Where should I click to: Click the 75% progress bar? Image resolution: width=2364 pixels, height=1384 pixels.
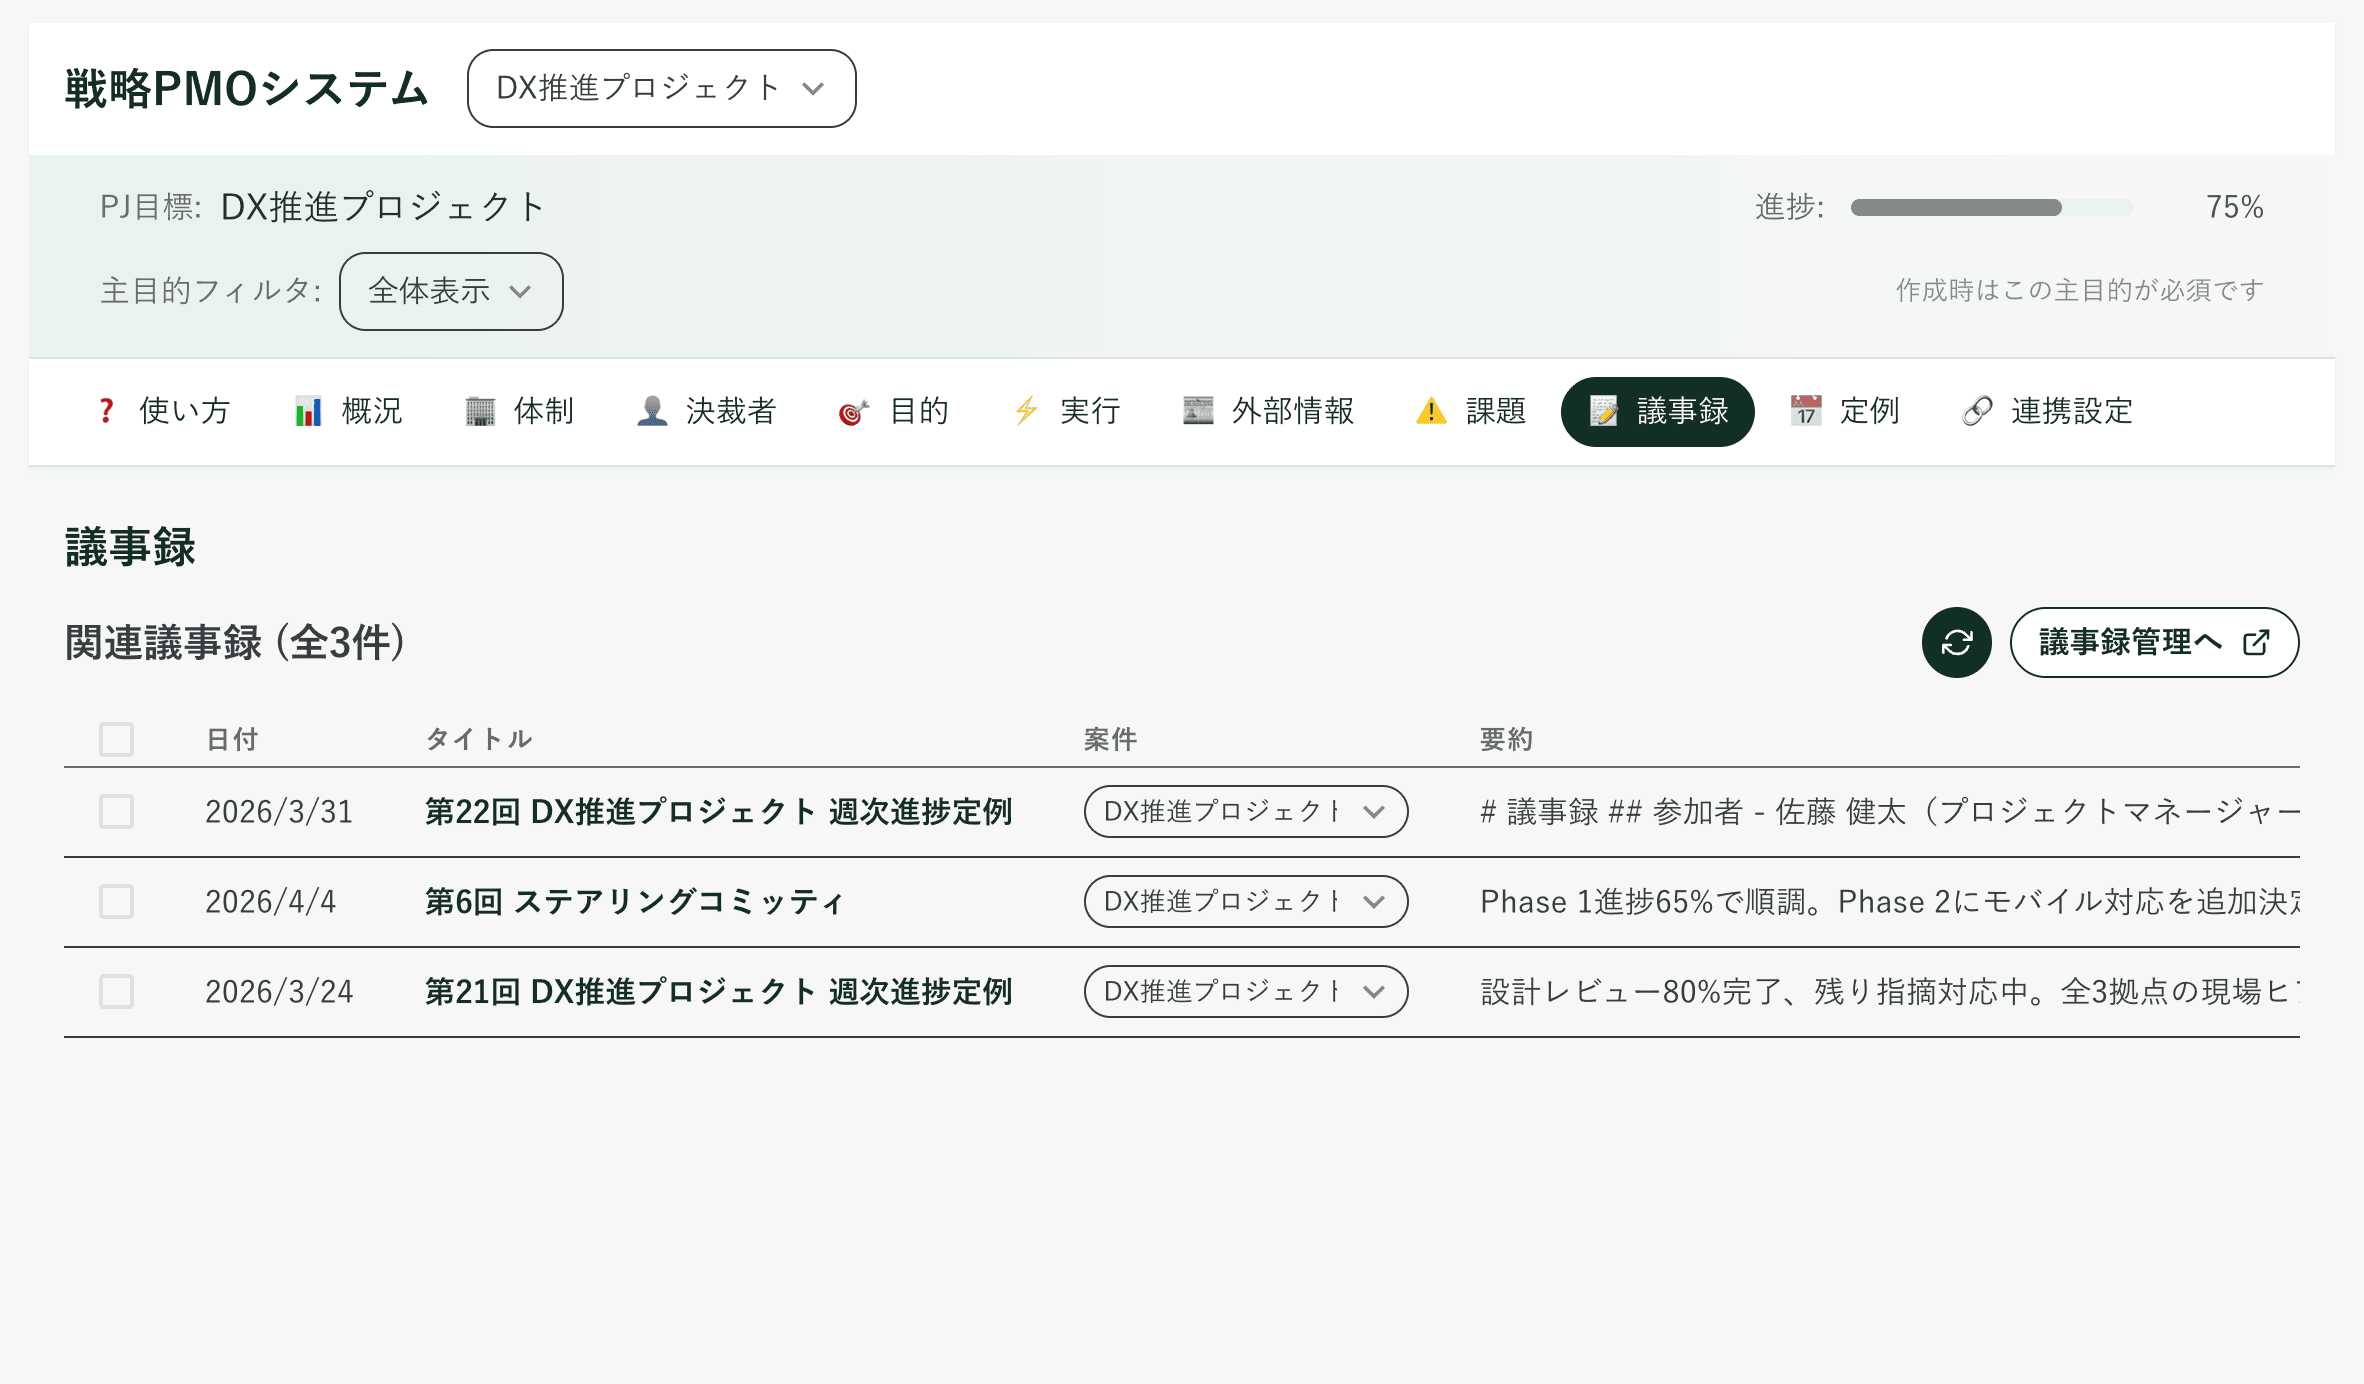[x=1990, y=207]
